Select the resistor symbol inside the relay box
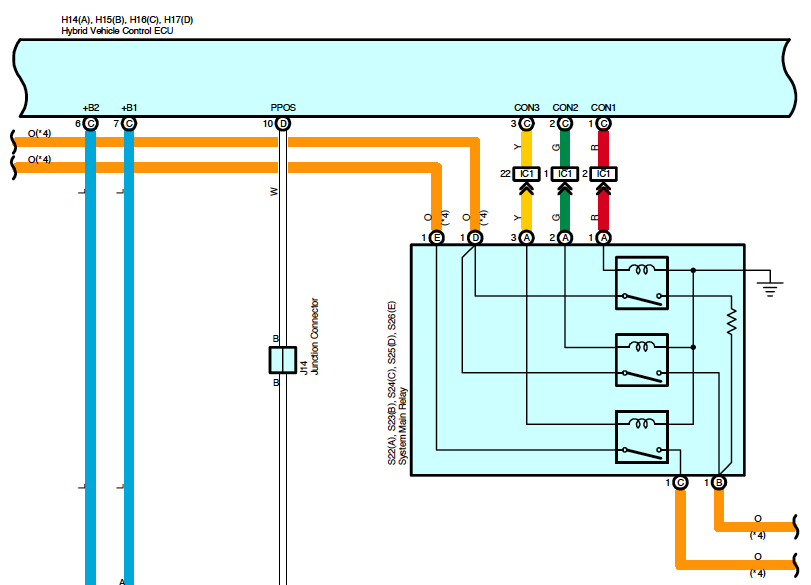Image resolution: width=811 pixels, height=585 pixels. 731,322
